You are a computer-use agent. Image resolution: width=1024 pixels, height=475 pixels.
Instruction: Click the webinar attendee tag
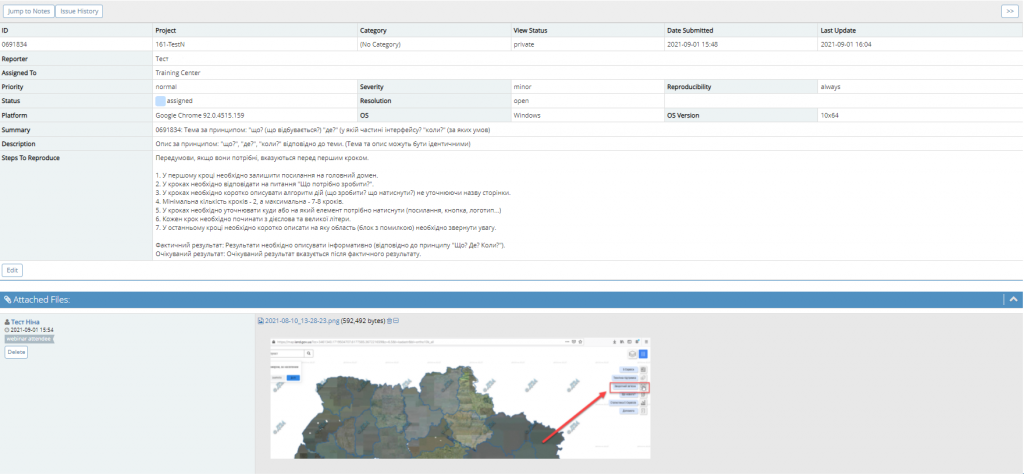coord(29,339)
